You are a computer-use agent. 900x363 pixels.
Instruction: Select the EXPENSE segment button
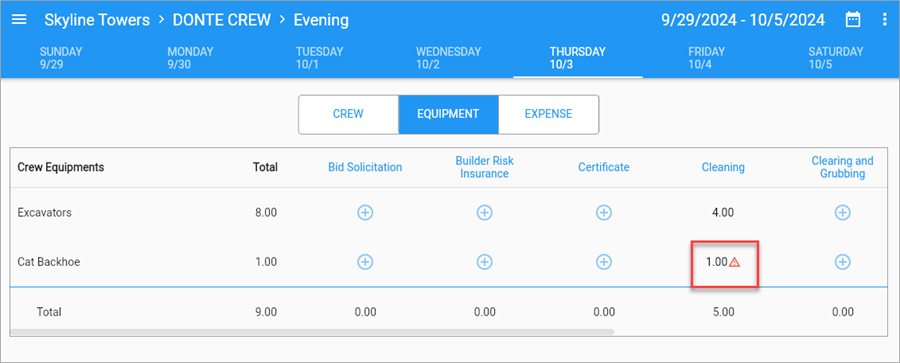click(x=549, y=114)
